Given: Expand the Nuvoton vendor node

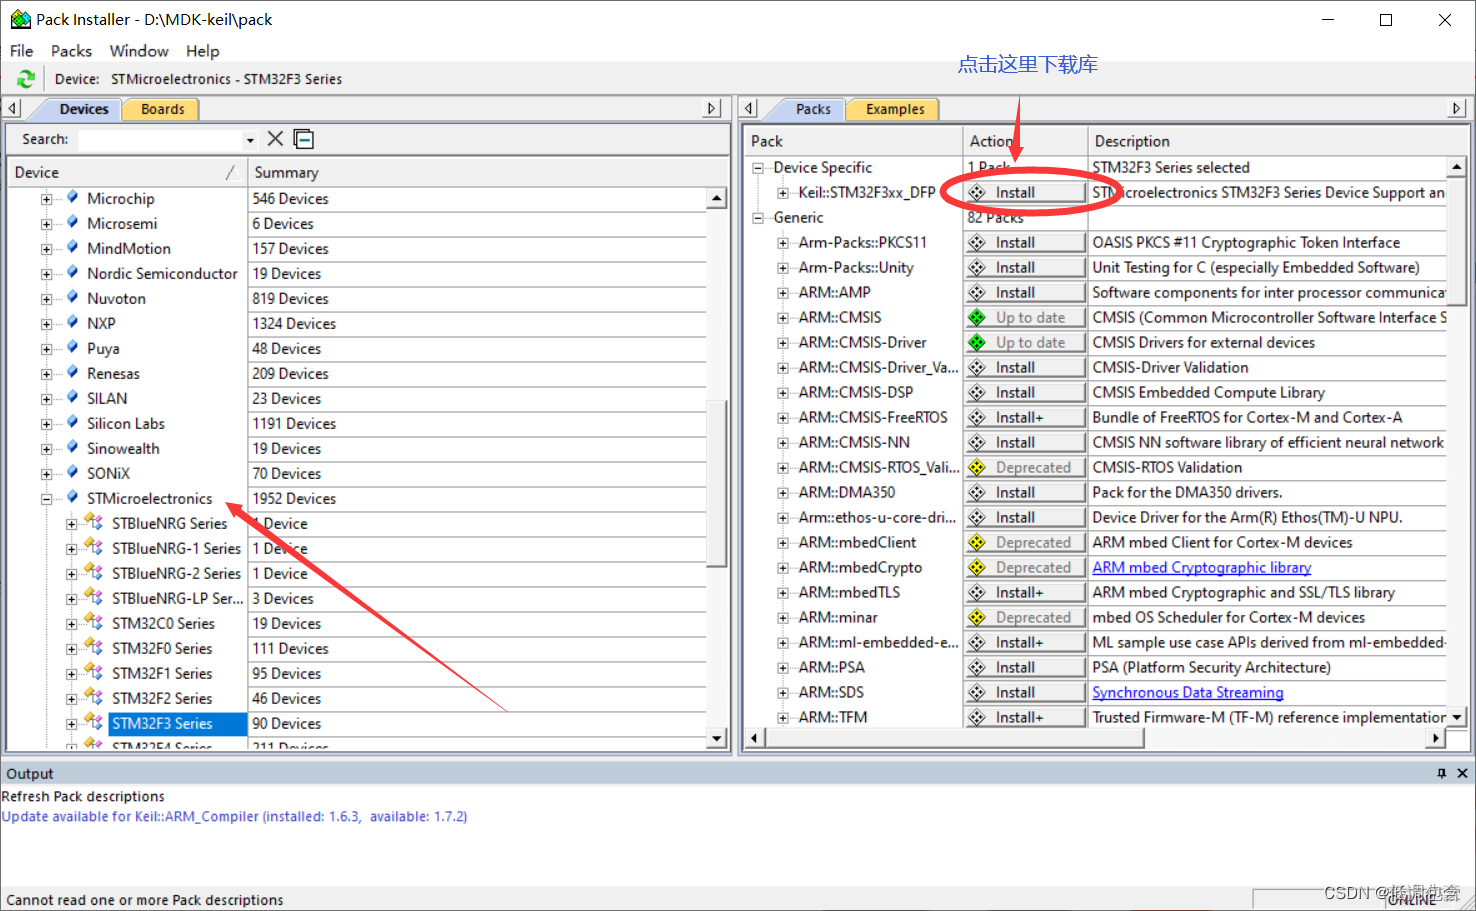Looking at the screenshot, I should [x=46, y=299].
